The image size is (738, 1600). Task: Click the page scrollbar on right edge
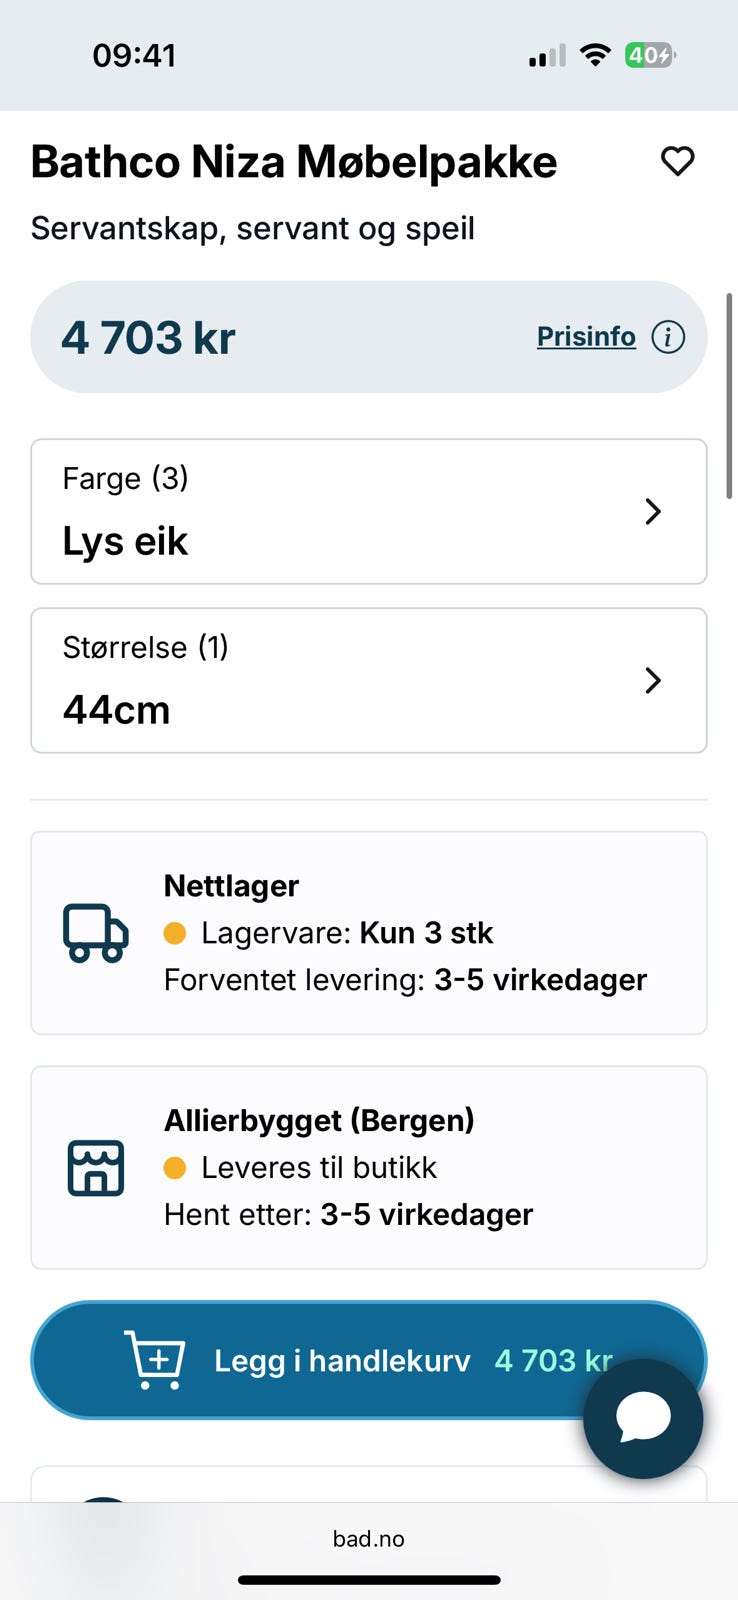click(730, 395)
